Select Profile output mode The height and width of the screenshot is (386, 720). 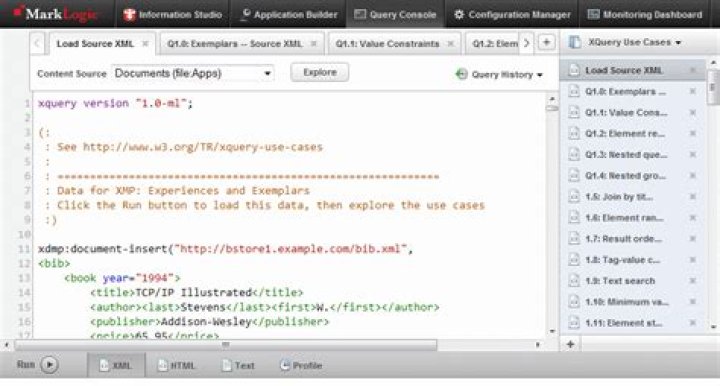click(x=301, y=365)
